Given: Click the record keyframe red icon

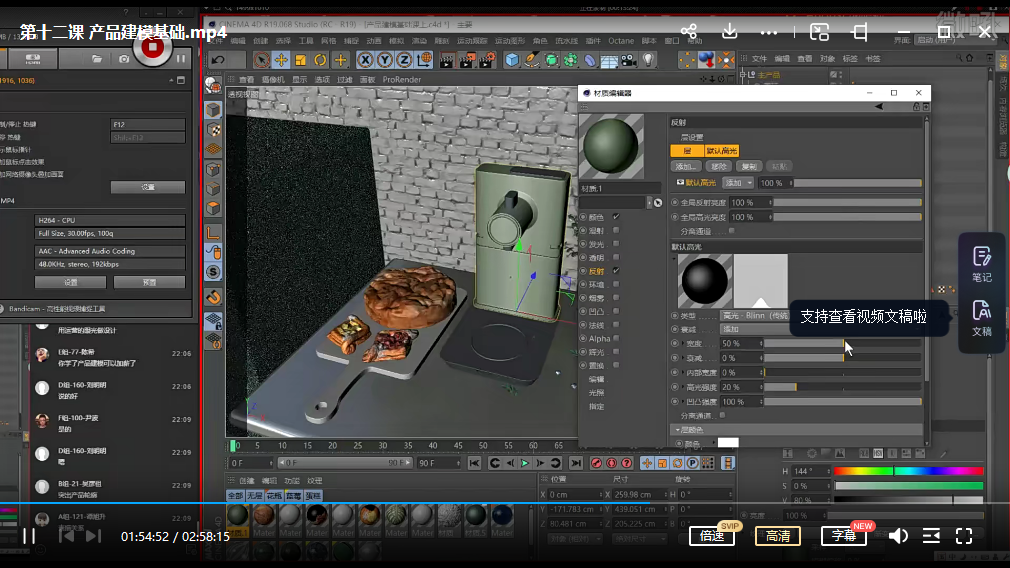Looking at the screenshot, I should [596, 463].
